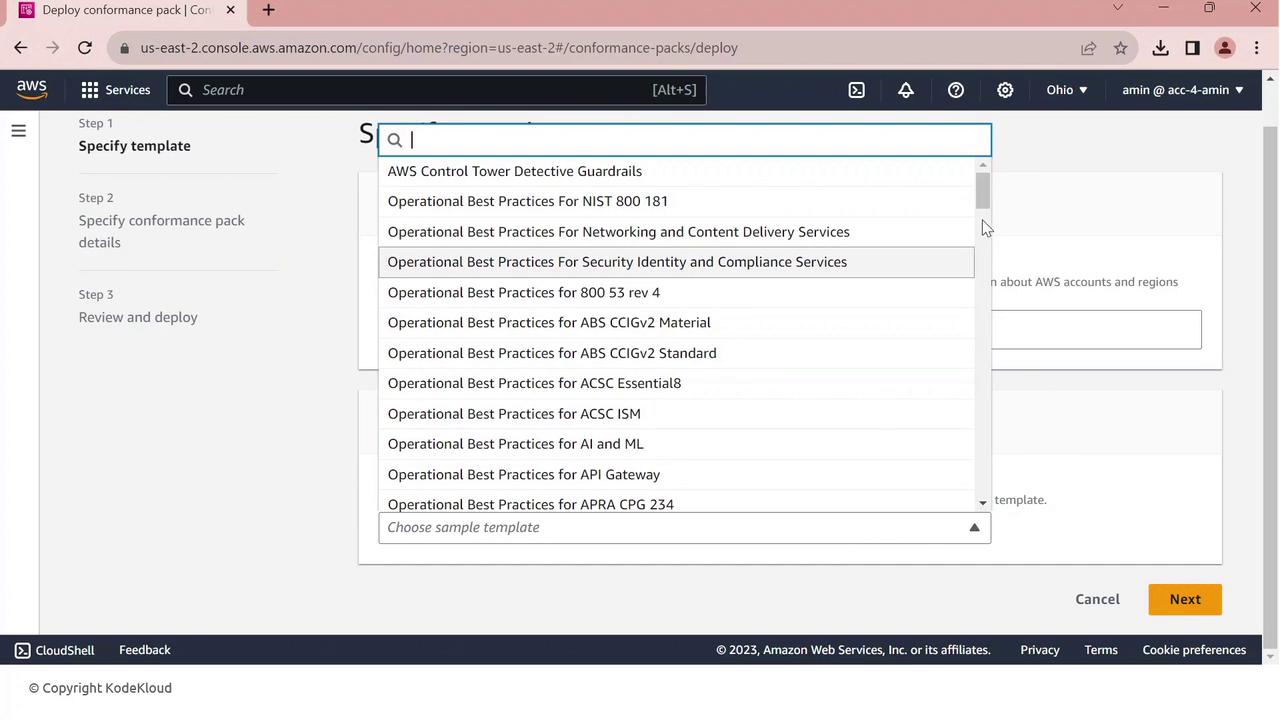Open the help question mark icon
The width and height of the screenshot is (1280, 720).
point(956,90)
